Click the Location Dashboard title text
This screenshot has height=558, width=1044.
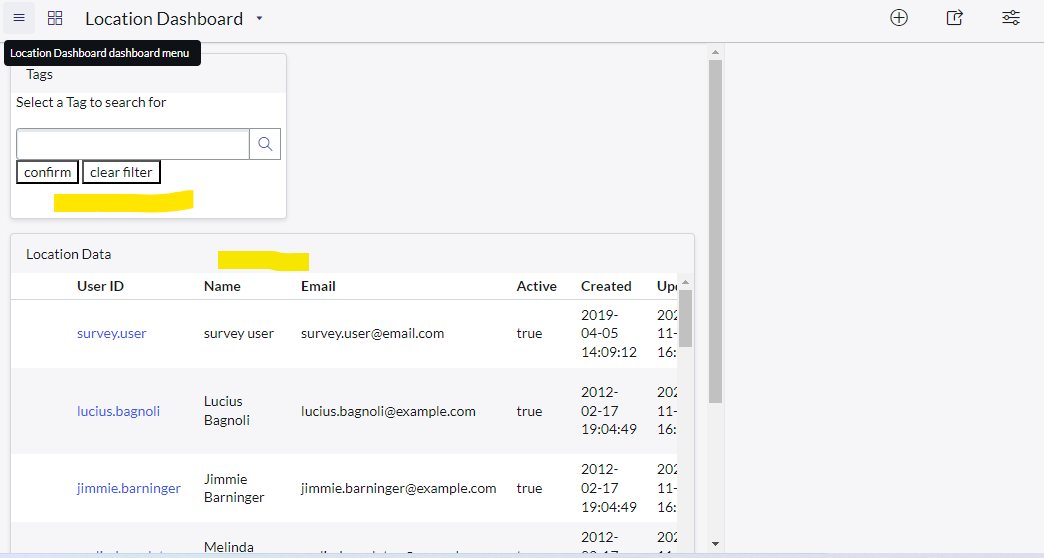coord(164,19)
